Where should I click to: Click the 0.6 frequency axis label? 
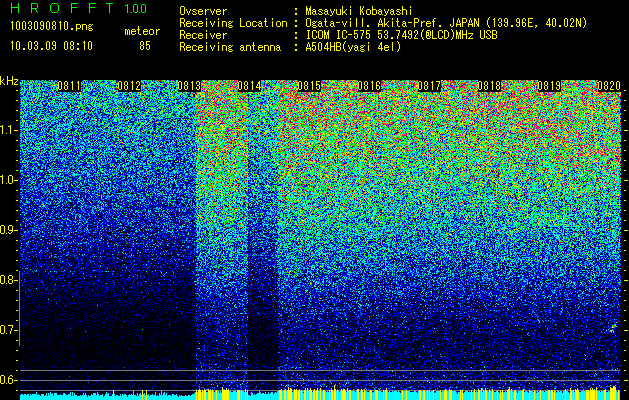point(7,380)
